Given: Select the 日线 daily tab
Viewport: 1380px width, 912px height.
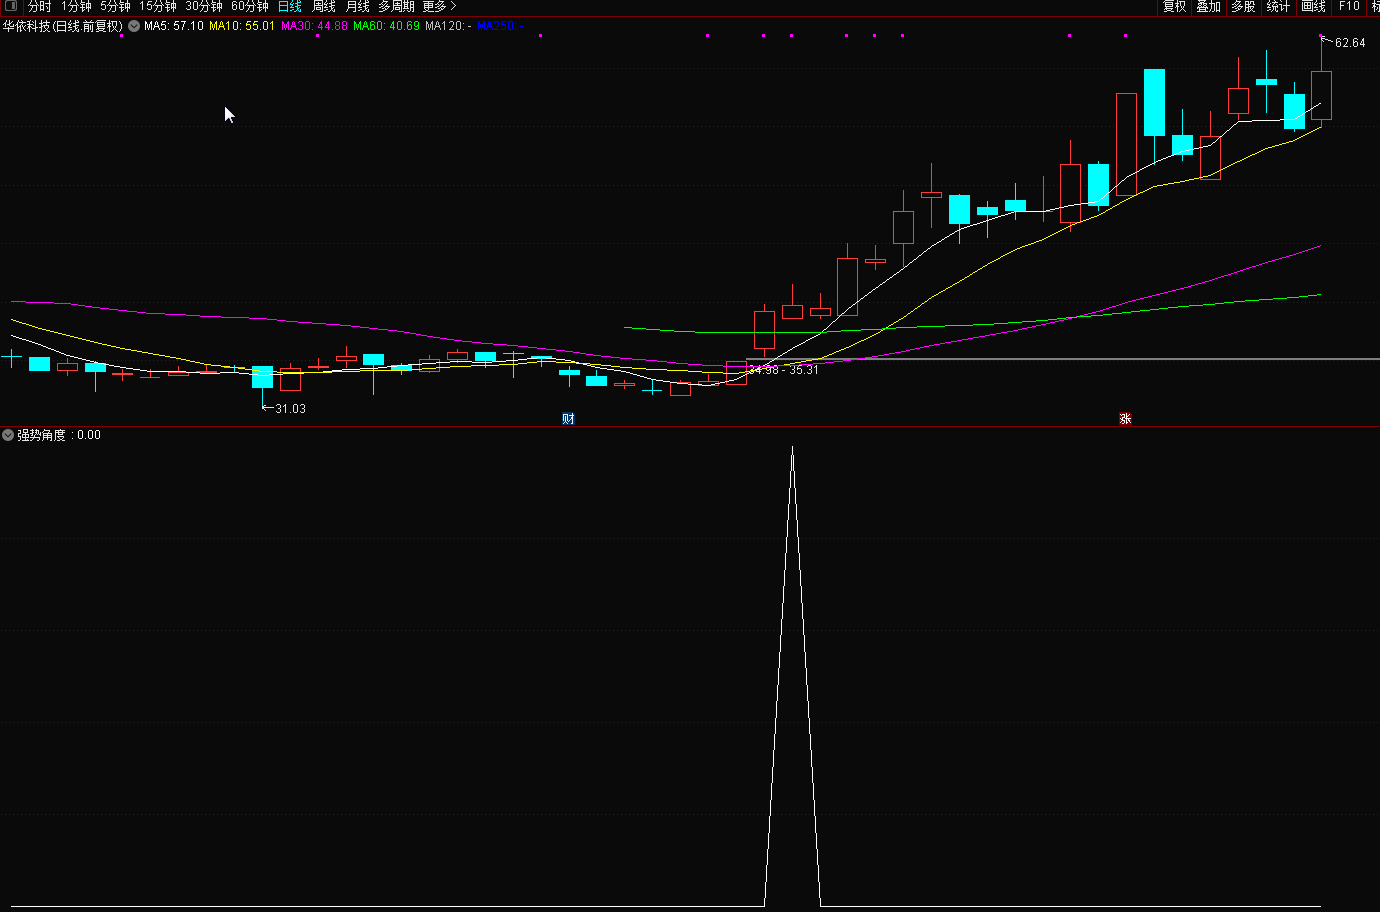Looking at the screenshot, I should pyautogui.click(x=290, y=6).
